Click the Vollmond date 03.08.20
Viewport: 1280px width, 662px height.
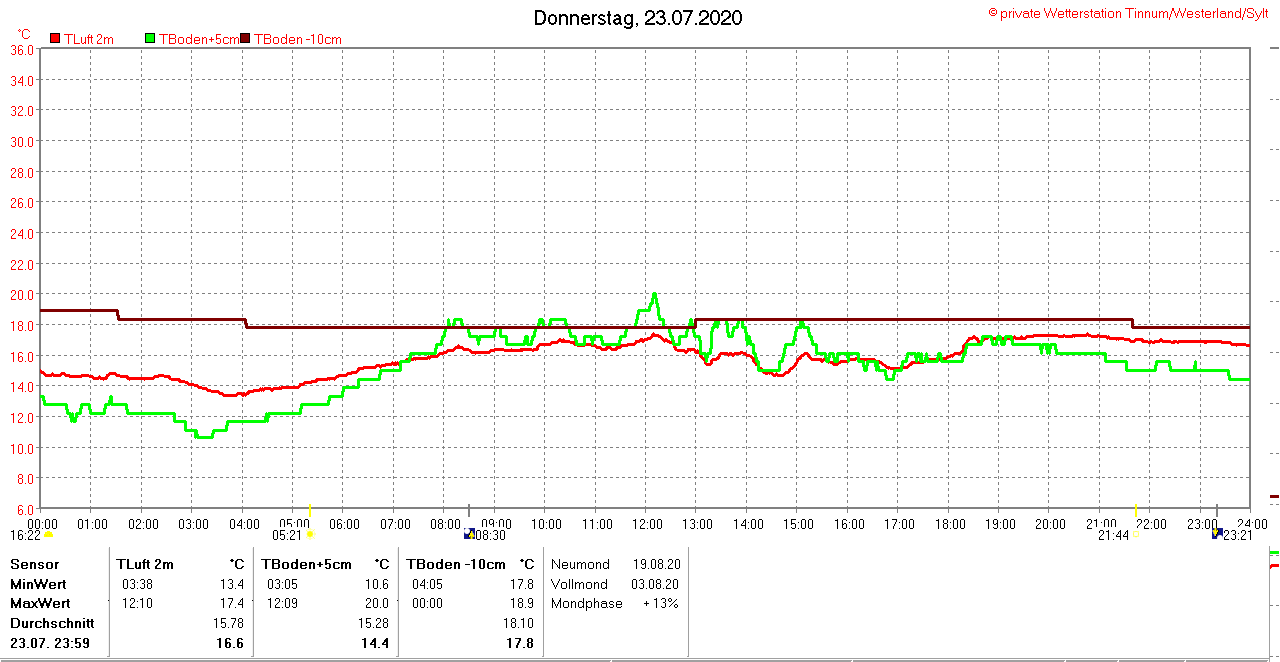click(655, 584)
